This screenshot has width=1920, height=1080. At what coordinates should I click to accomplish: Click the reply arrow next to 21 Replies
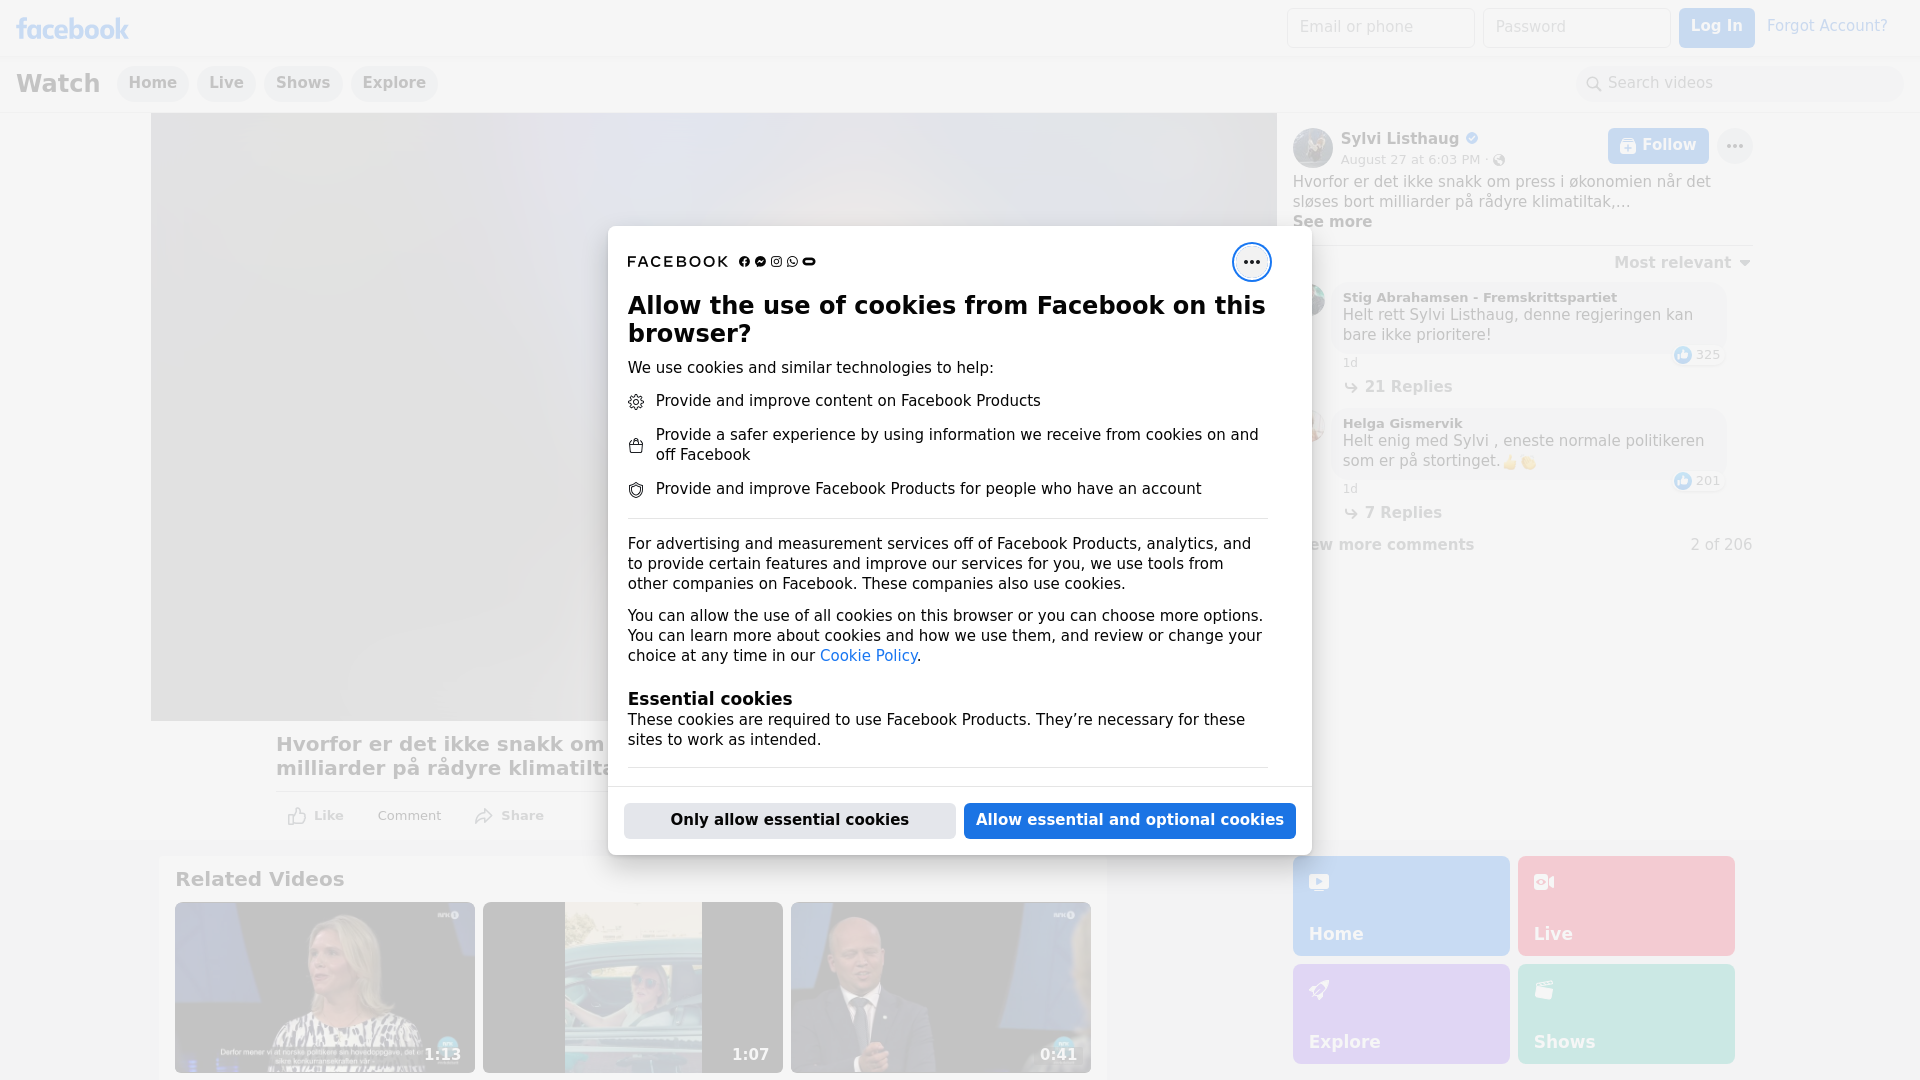tap(1351, 387)
